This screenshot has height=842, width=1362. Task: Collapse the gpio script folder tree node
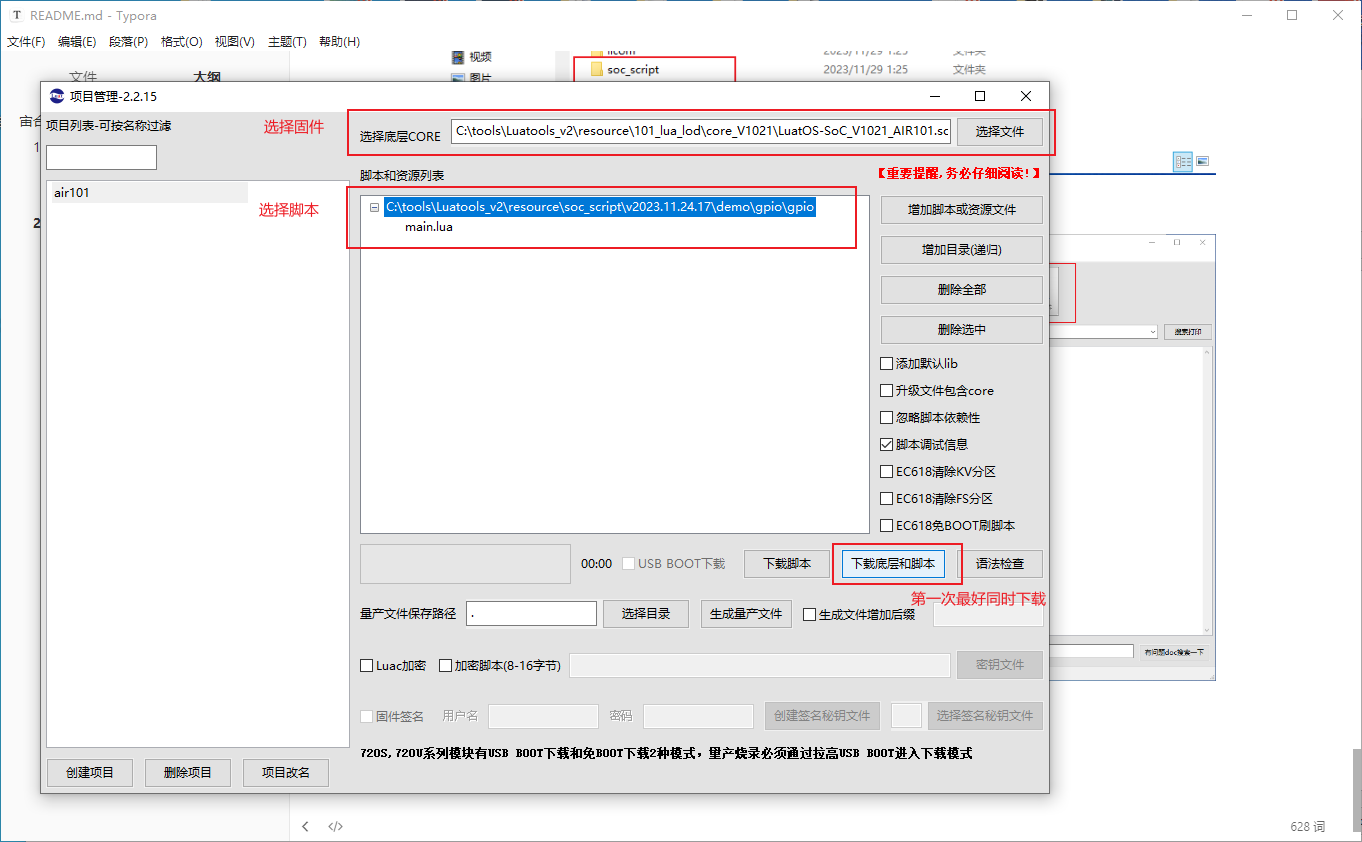pyautogui.click(x=374, y=208)
